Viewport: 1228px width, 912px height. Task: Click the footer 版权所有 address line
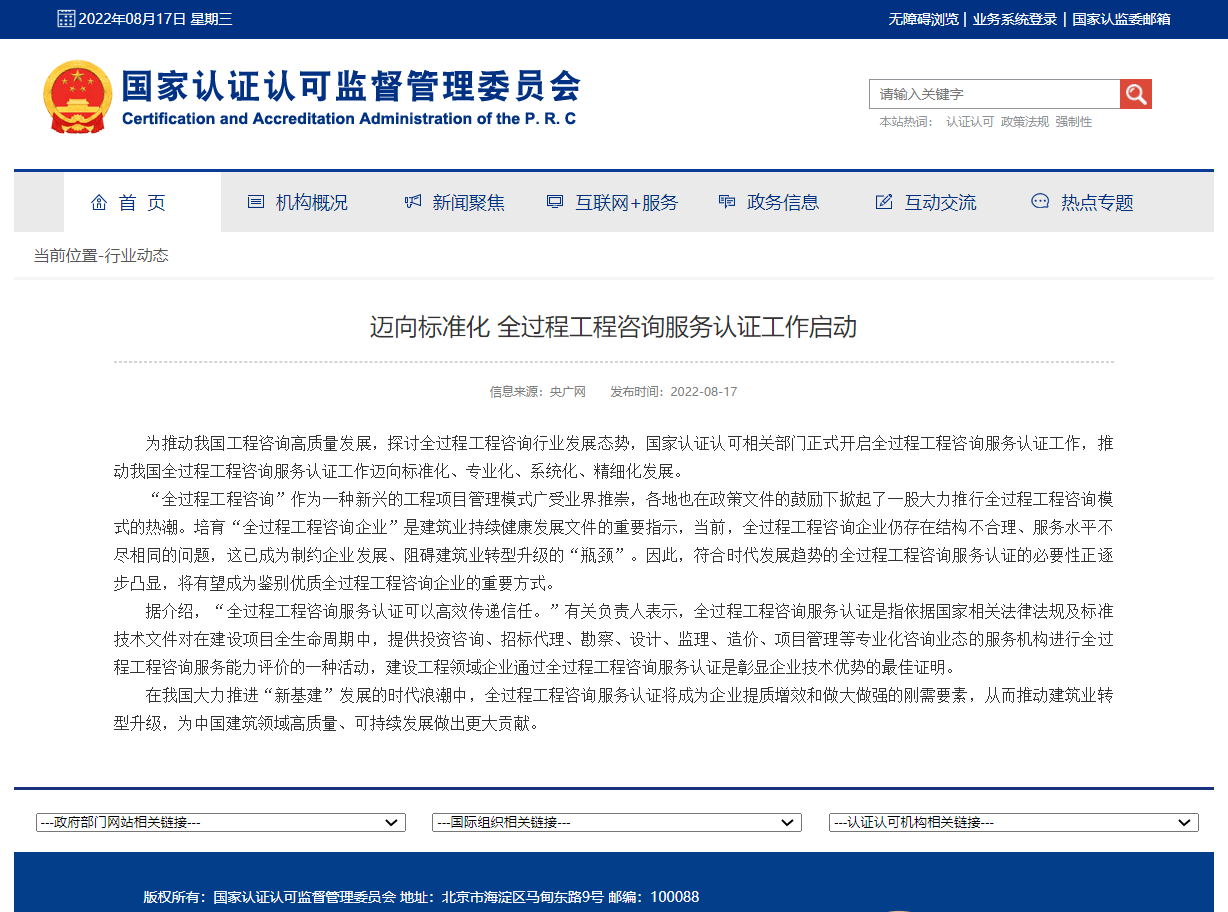pyautogui.click(x=421, y=897)
